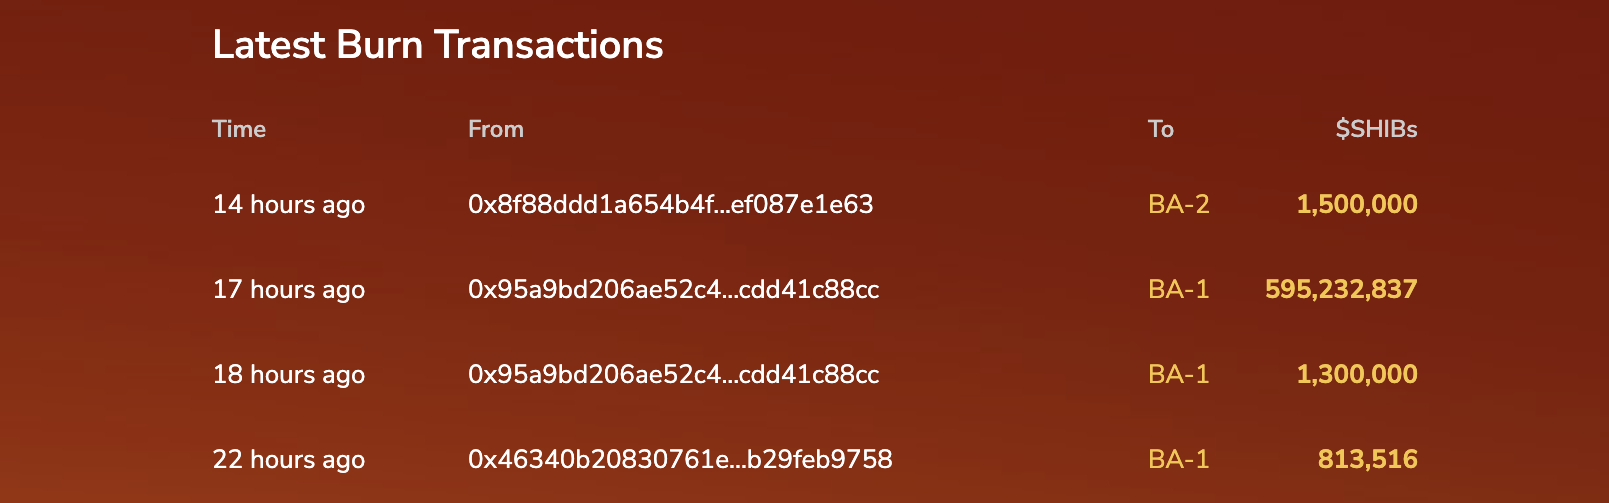This screenshot has width=1609, height=503.
Task: Click the To column header
Action: coord(1161,129)
